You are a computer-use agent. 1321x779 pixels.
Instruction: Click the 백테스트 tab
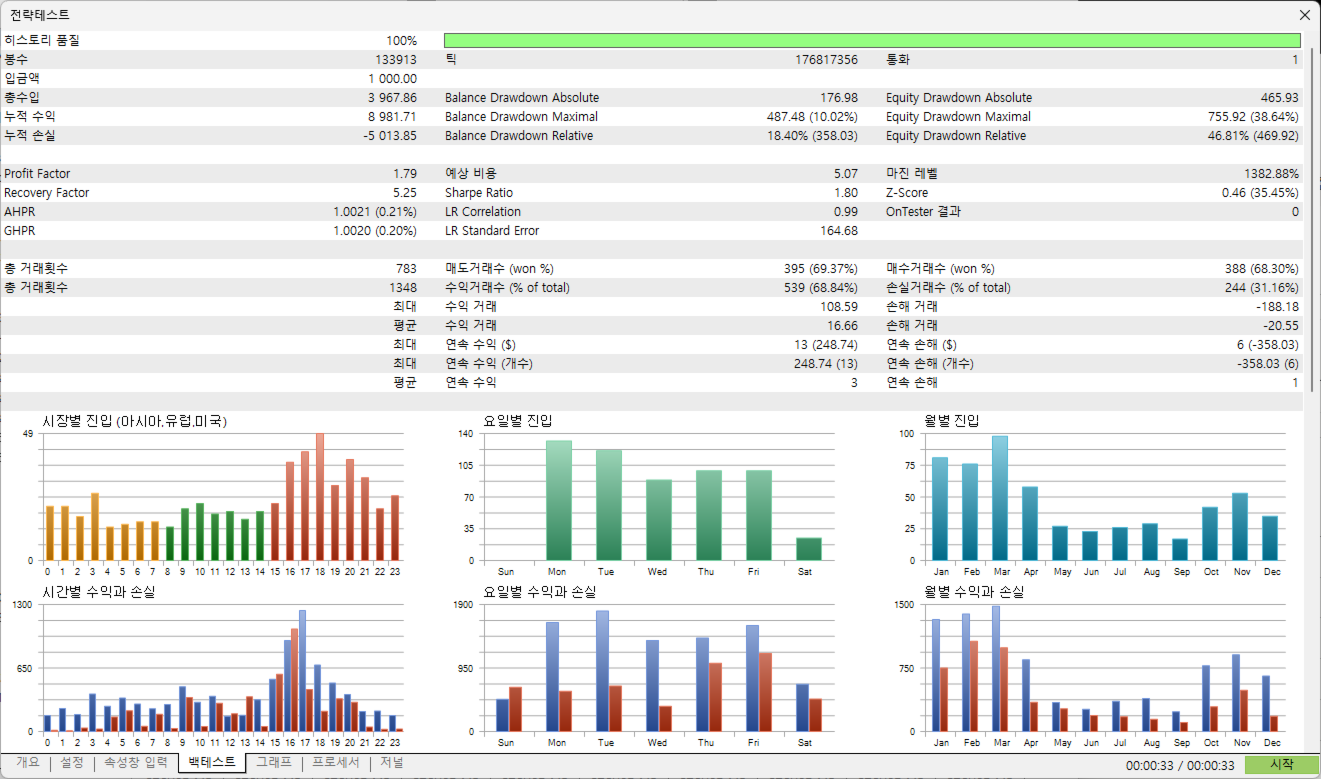(212, 763)
